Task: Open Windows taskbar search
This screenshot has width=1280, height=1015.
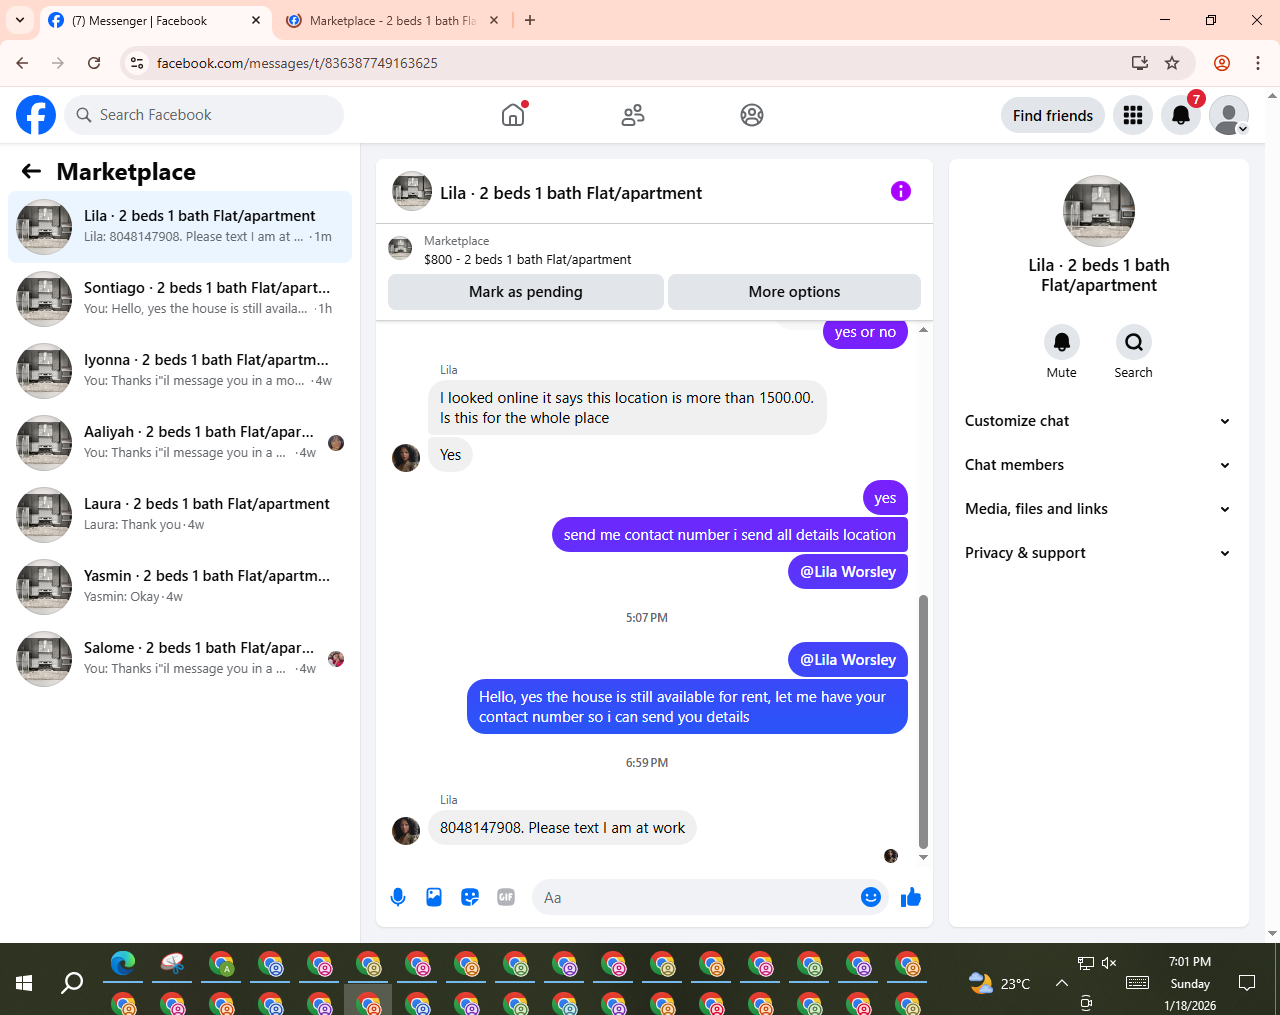Action: point(72,983)
